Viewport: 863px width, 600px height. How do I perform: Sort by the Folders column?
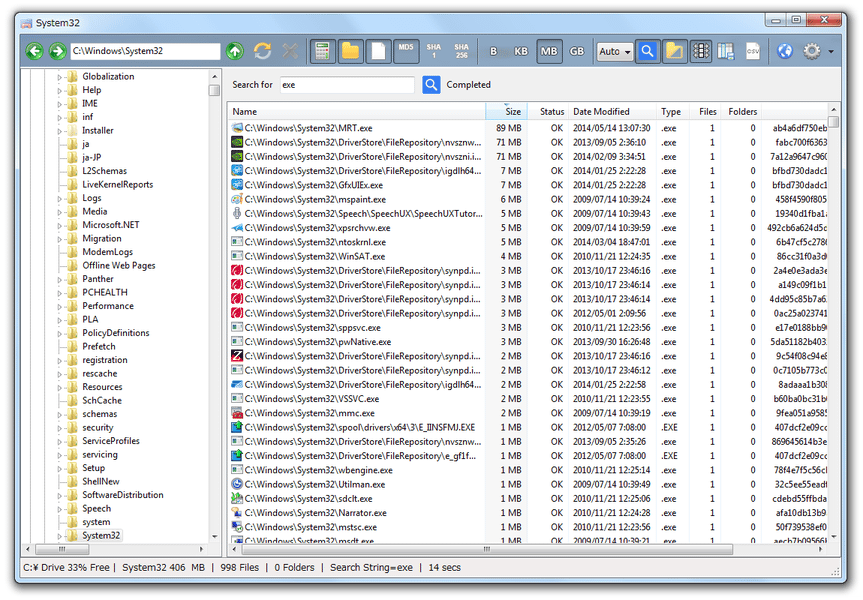point(741,111)
